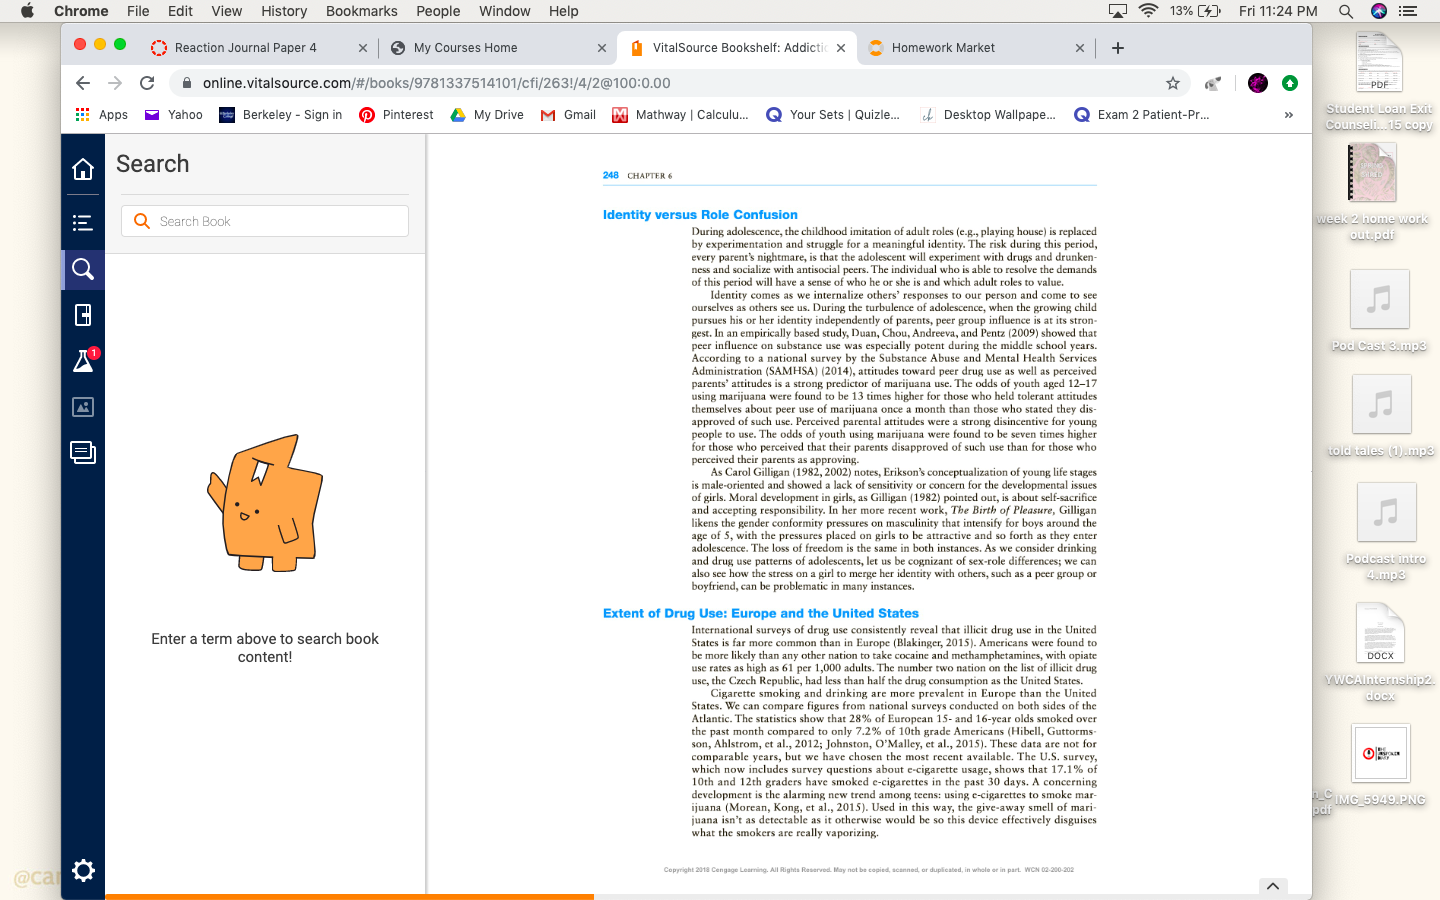Select the Student Loan Exit Counseling PDF on desktop
The height and width of the screenshot is (900, 1440).
click(x=1380, y=82)
